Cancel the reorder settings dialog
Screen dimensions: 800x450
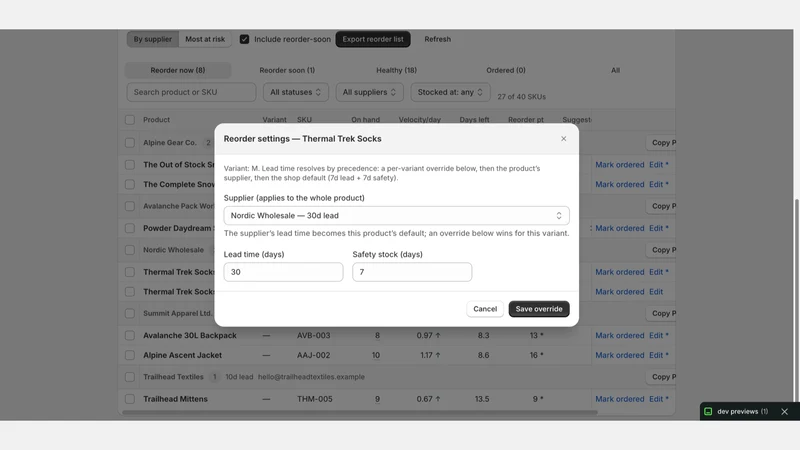click(x=485, y=309)
